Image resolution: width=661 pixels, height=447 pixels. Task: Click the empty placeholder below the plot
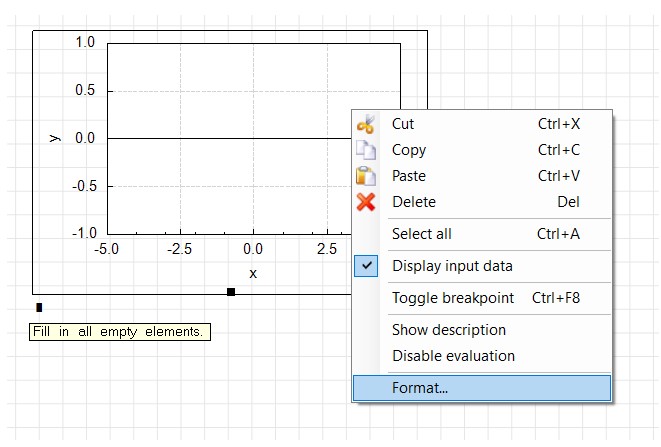[x=39, y=308]
